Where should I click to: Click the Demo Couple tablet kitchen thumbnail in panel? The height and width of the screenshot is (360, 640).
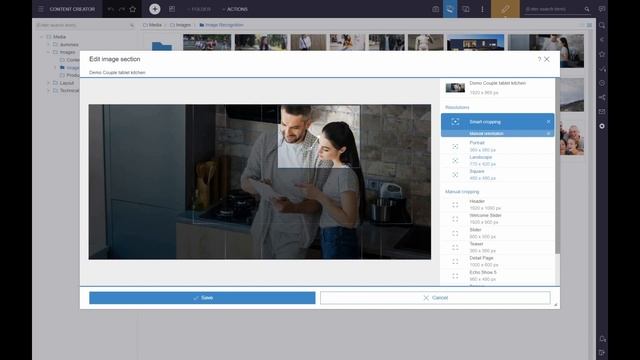point(455,87)
